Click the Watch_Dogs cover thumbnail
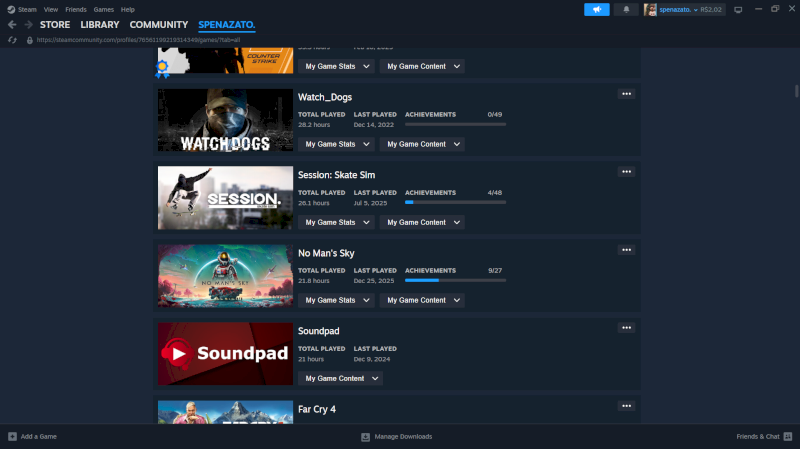 point(225,120)
